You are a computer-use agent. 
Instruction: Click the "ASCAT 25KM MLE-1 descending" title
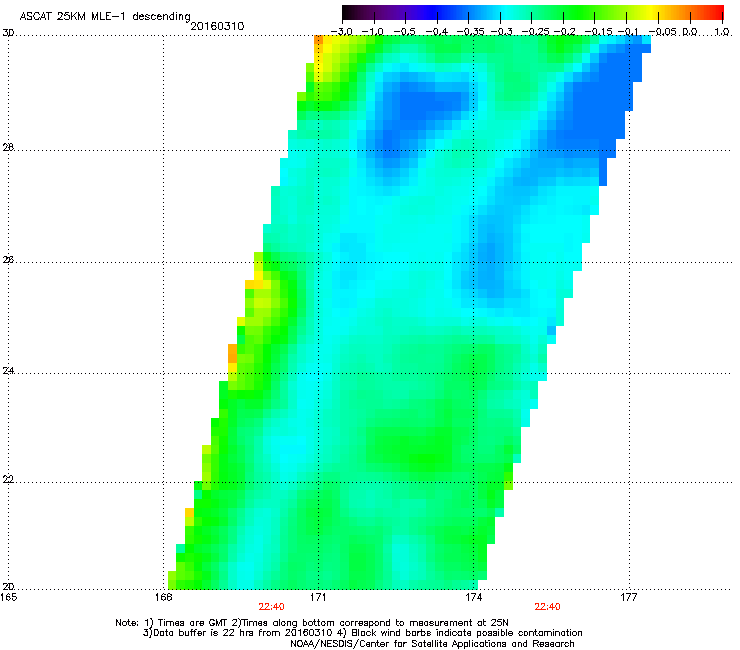105,16
